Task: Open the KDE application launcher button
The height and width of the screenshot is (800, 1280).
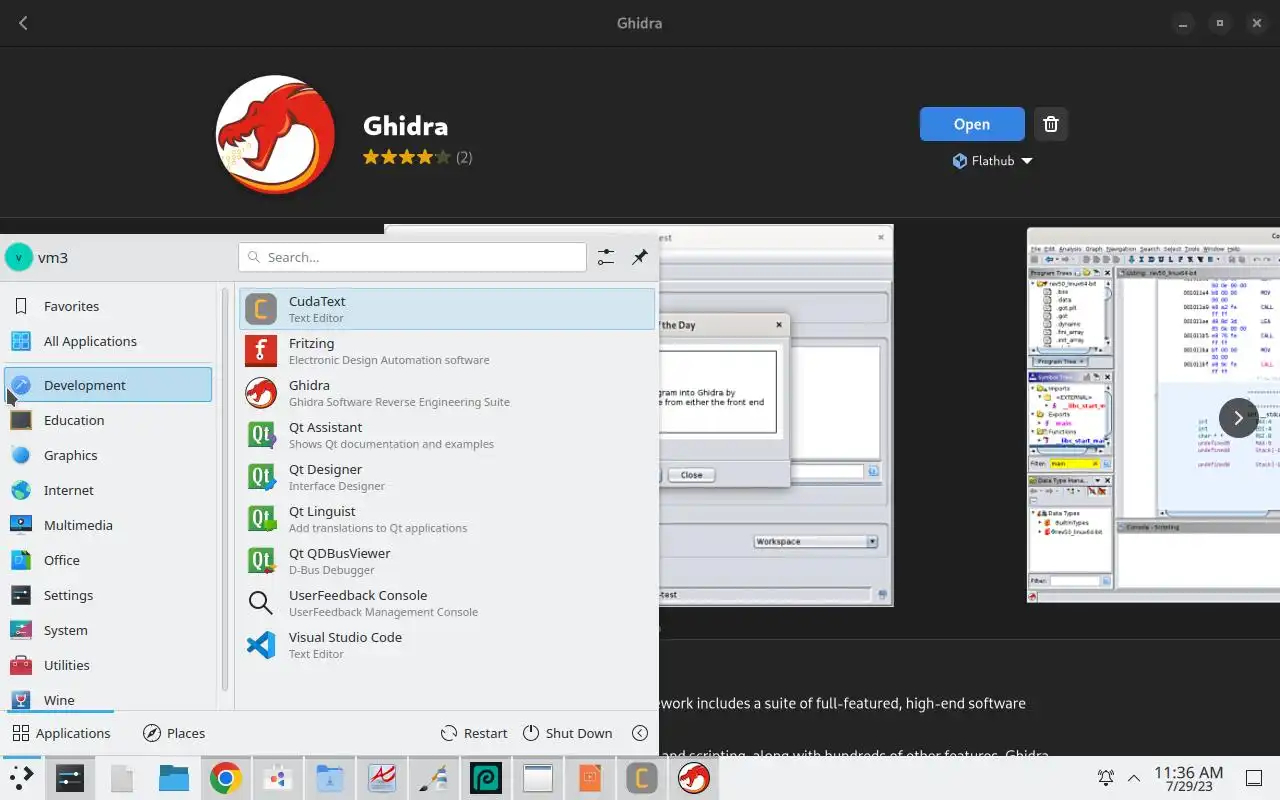Action: [x=21, y=778]
